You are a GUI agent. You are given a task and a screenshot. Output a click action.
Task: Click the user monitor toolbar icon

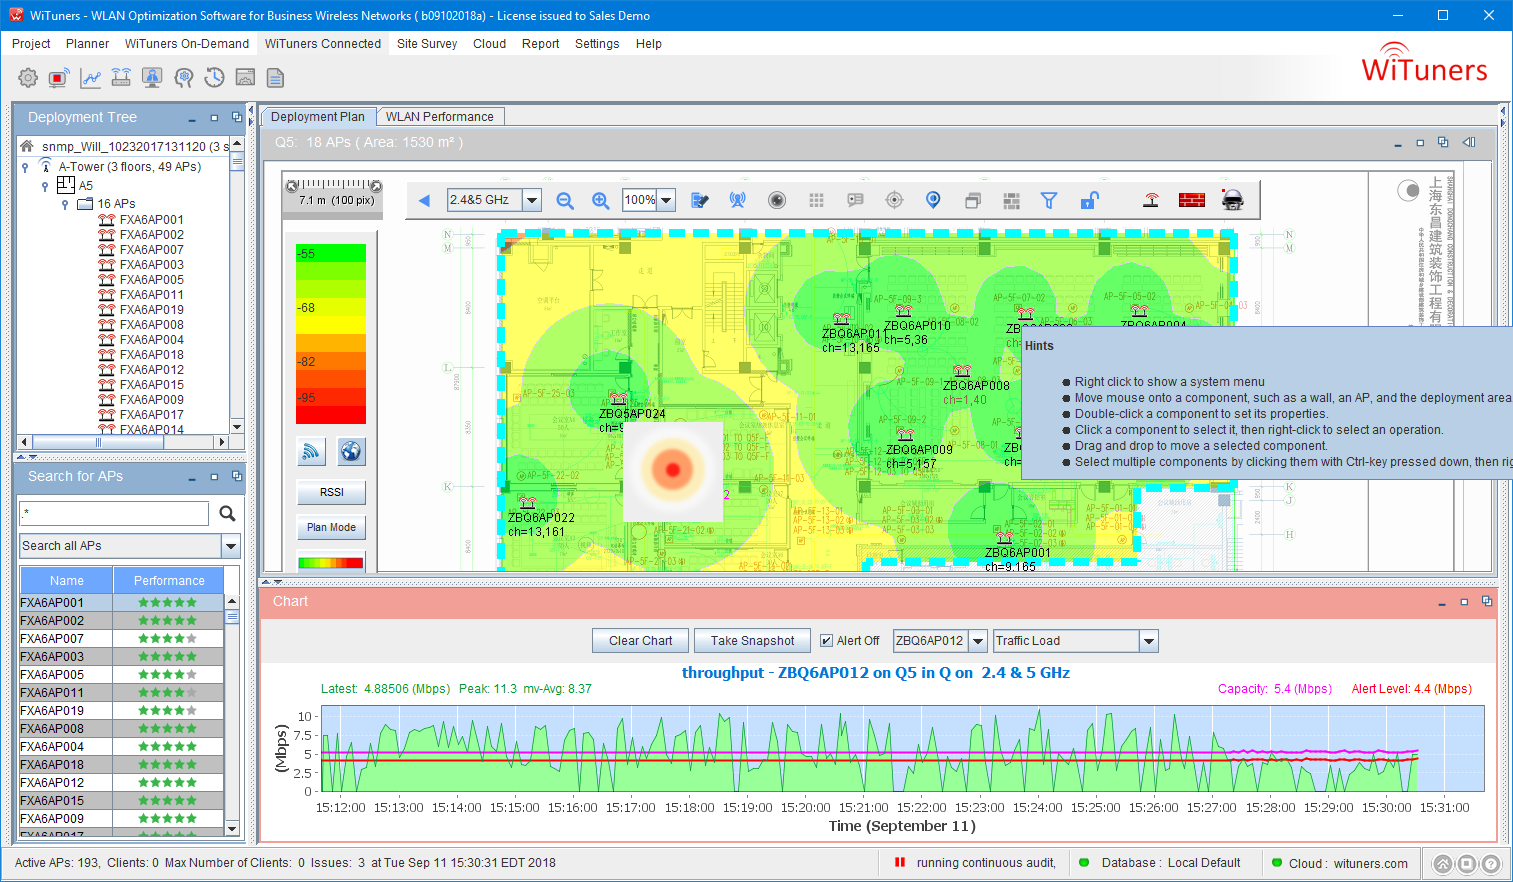tap(152, 78)
